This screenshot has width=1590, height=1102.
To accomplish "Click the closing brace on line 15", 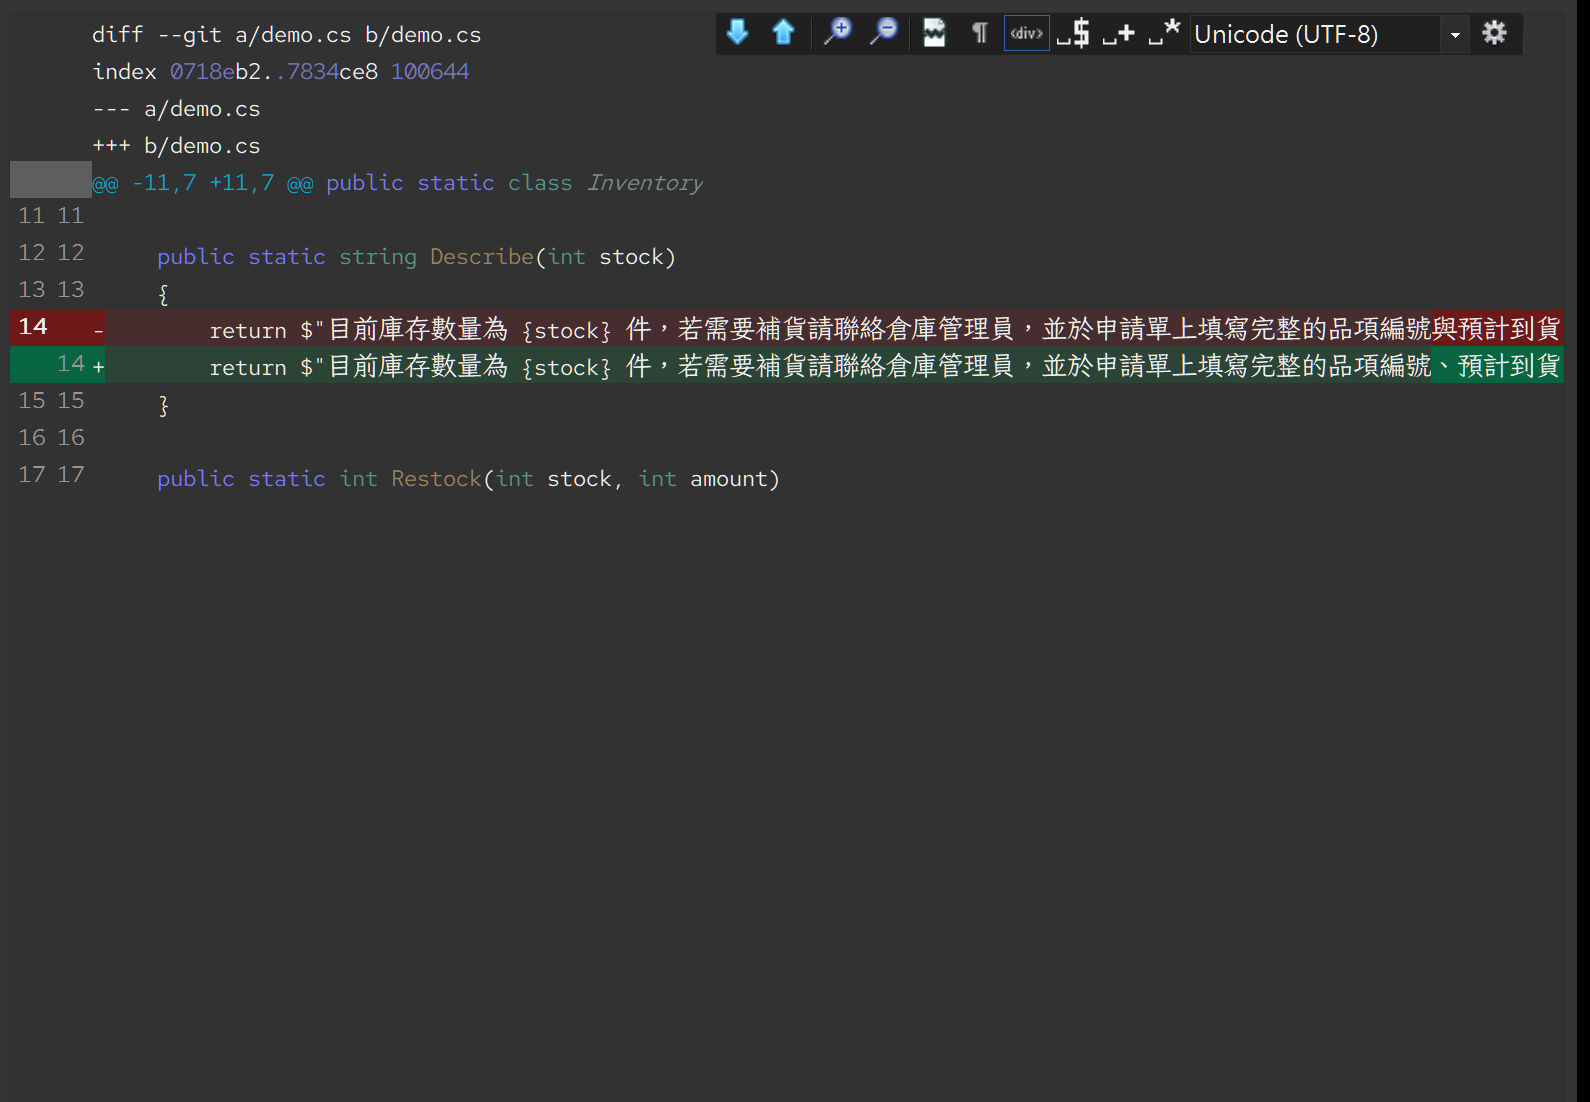I will (163, 405).
